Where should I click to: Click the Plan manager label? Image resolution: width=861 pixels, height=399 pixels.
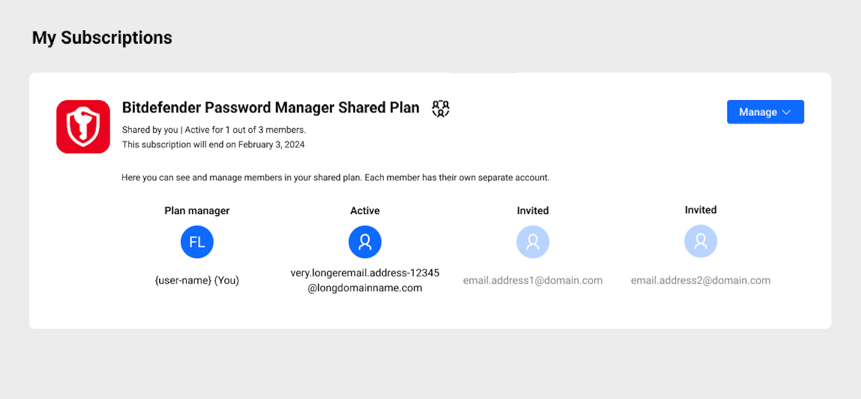point(197,211)
